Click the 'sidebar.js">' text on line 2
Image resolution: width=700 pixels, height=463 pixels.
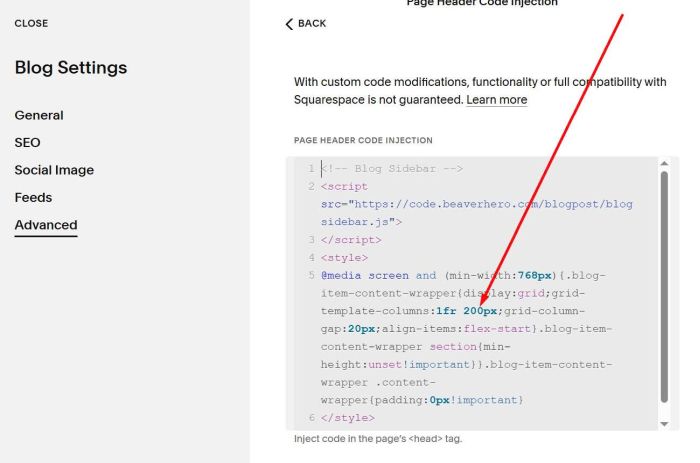tap(361, 222)
